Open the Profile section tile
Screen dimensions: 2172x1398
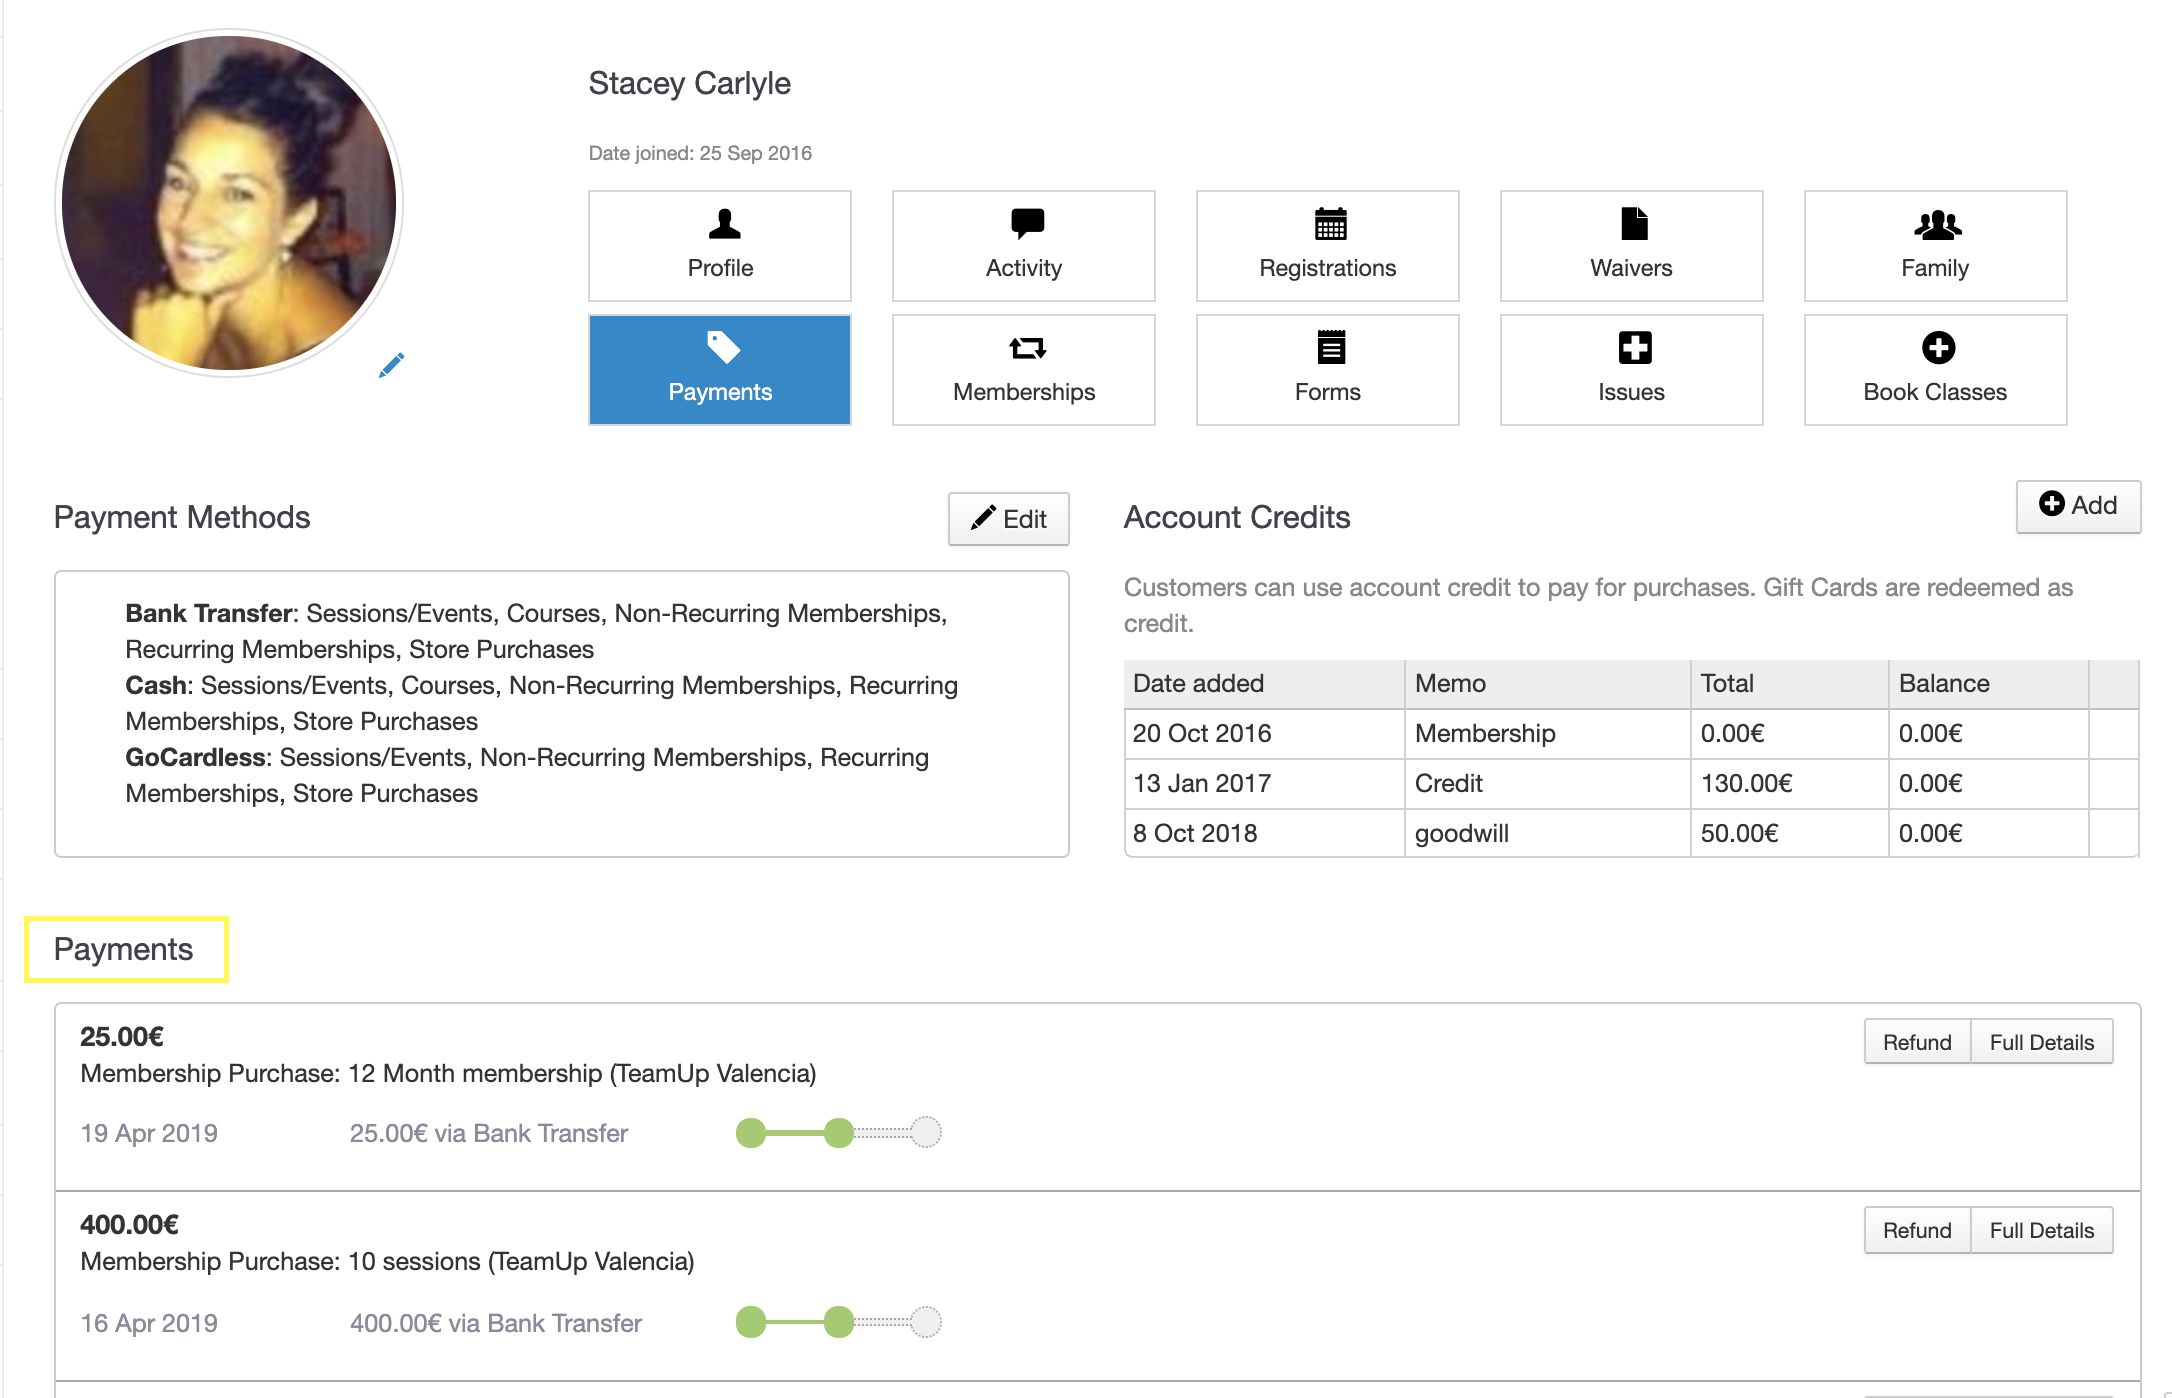pyautogui.click(x=720, y=246)
